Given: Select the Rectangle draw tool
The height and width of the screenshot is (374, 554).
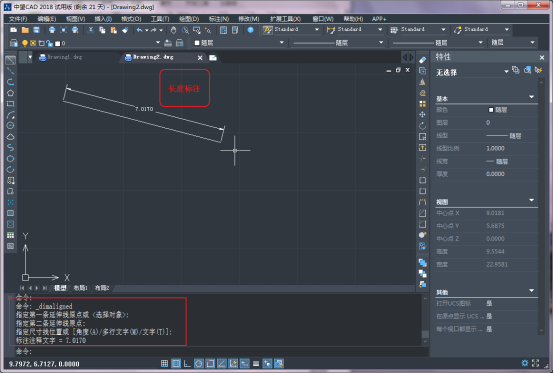Looking at the screenshot, I should pyautogui.click(x=10, y=104).
